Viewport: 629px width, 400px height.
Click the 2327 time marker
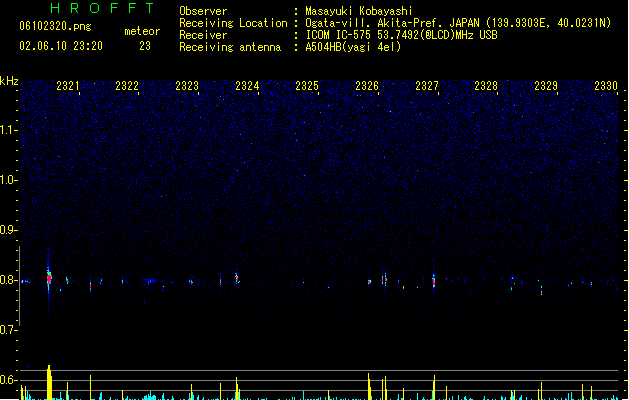point(427,86)
